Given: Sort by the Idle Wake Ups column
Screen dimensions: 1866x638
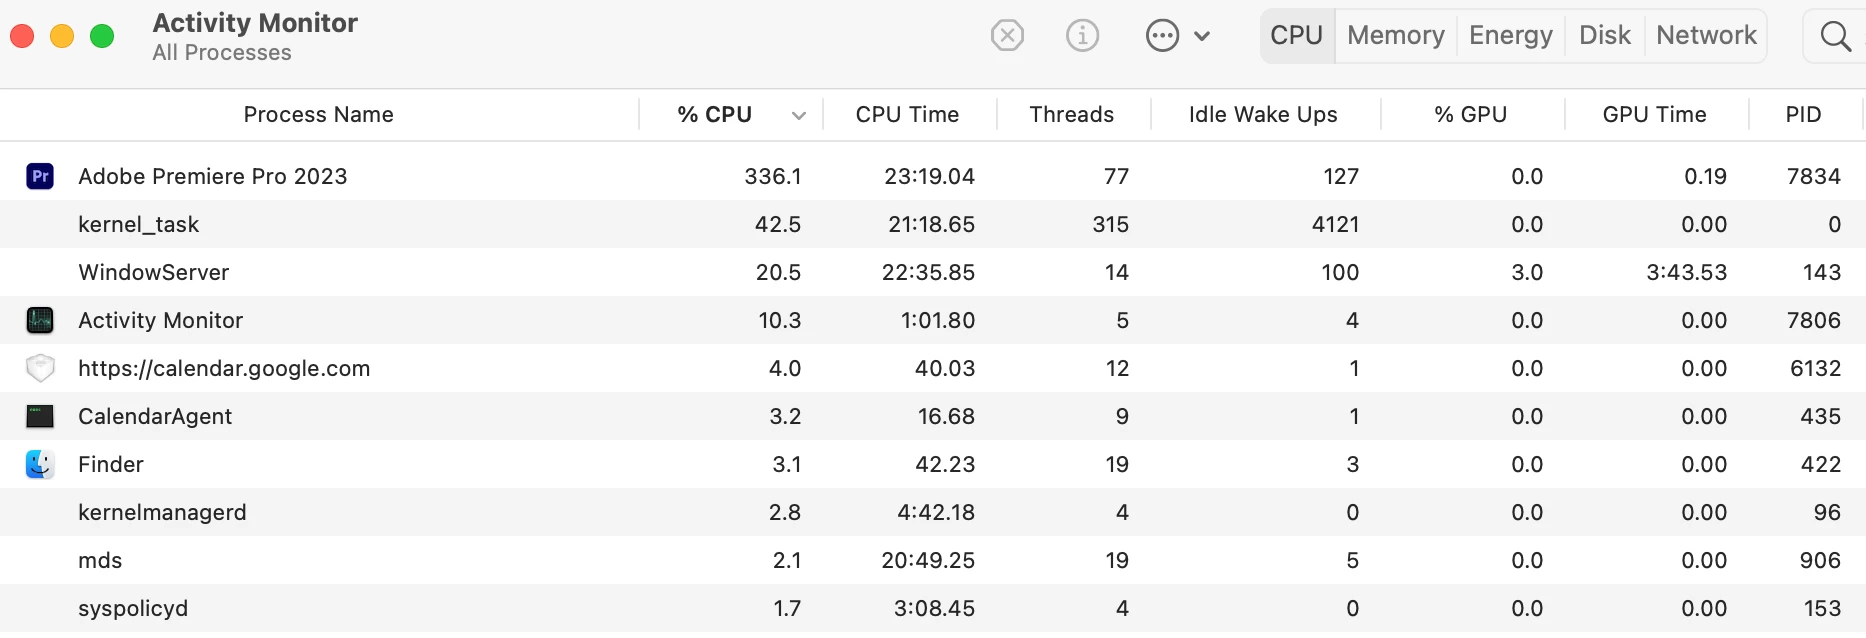Looking at the screenshot, I should pyautogui.click(x=1263, y=115).
